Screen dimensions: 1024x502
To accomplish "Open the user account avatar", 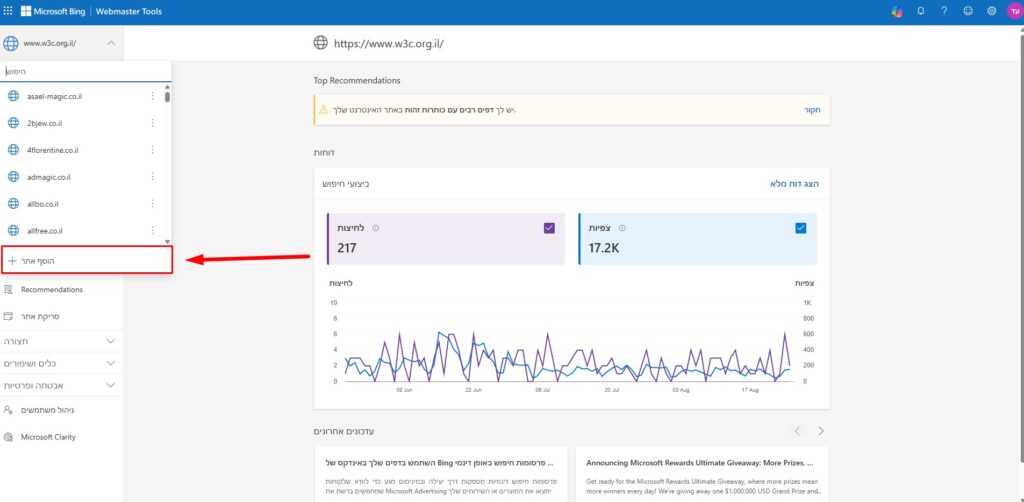I will (1014, 11).
